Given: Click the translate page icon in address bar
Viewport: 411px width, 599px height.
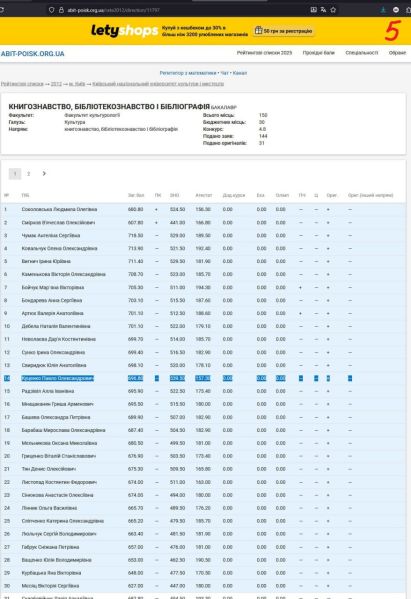Looking at the screenshot, I should coord(323,10).
